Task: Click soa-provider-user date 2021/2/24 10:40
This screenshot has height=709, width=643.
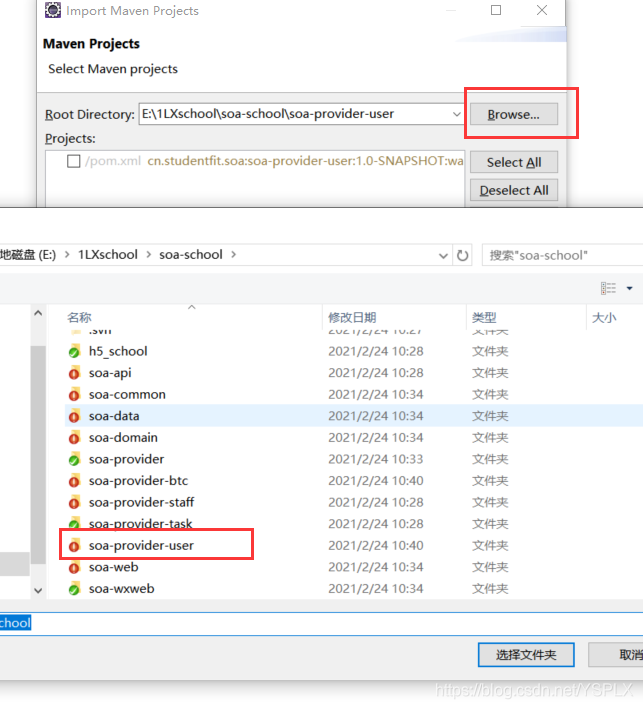Action: click(x=376, y=545)
